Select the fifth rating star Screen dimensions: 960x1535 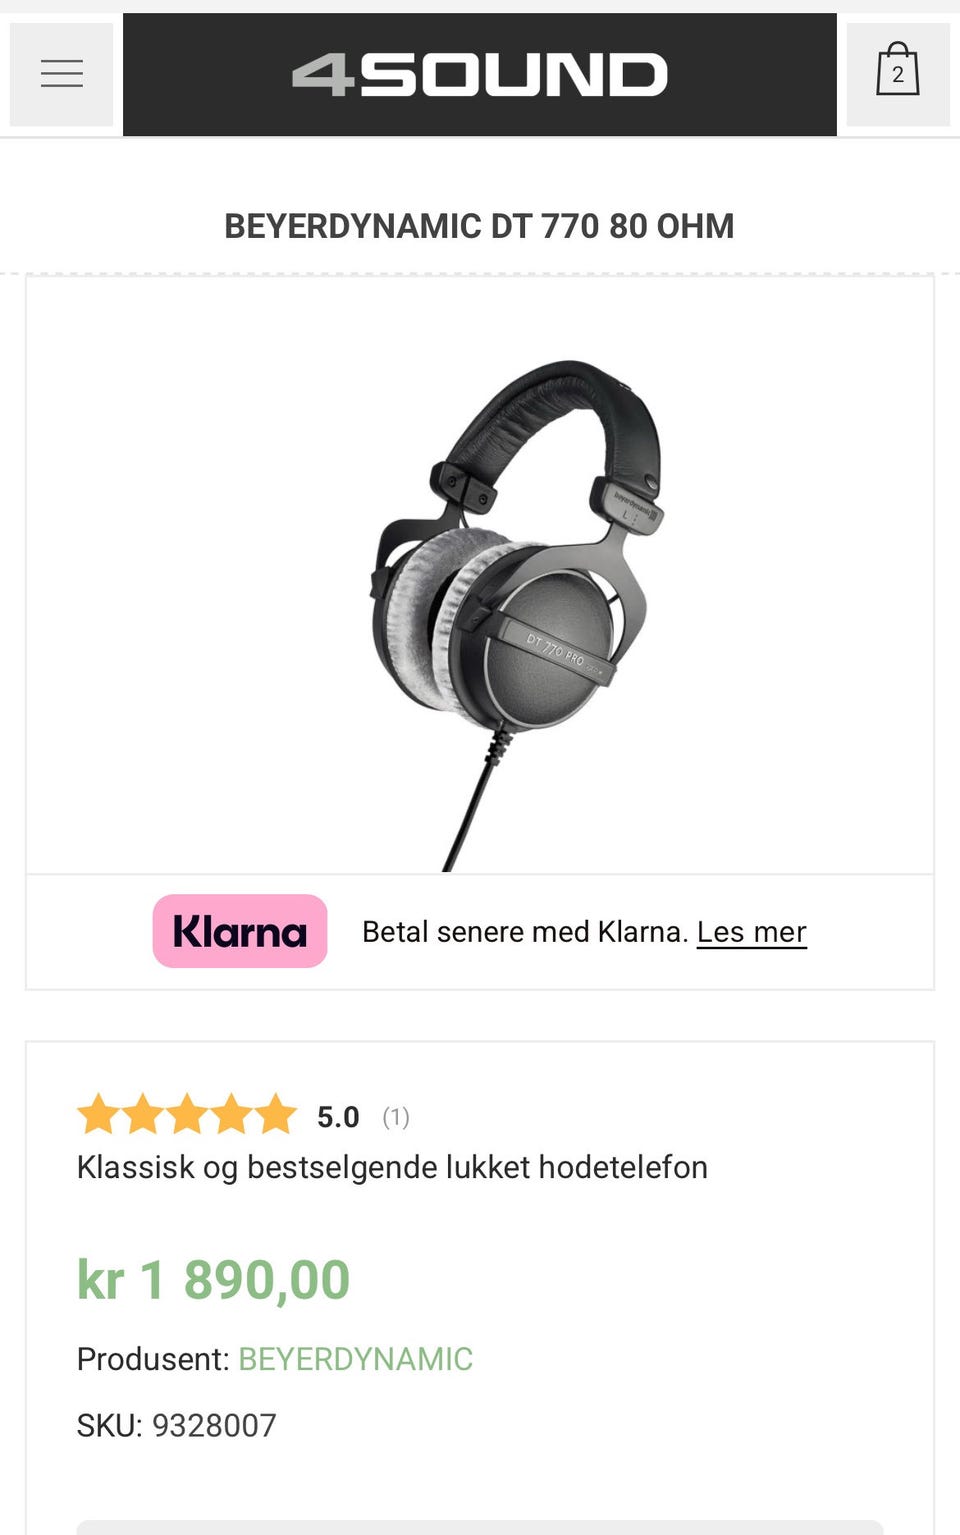point(275,1114)
